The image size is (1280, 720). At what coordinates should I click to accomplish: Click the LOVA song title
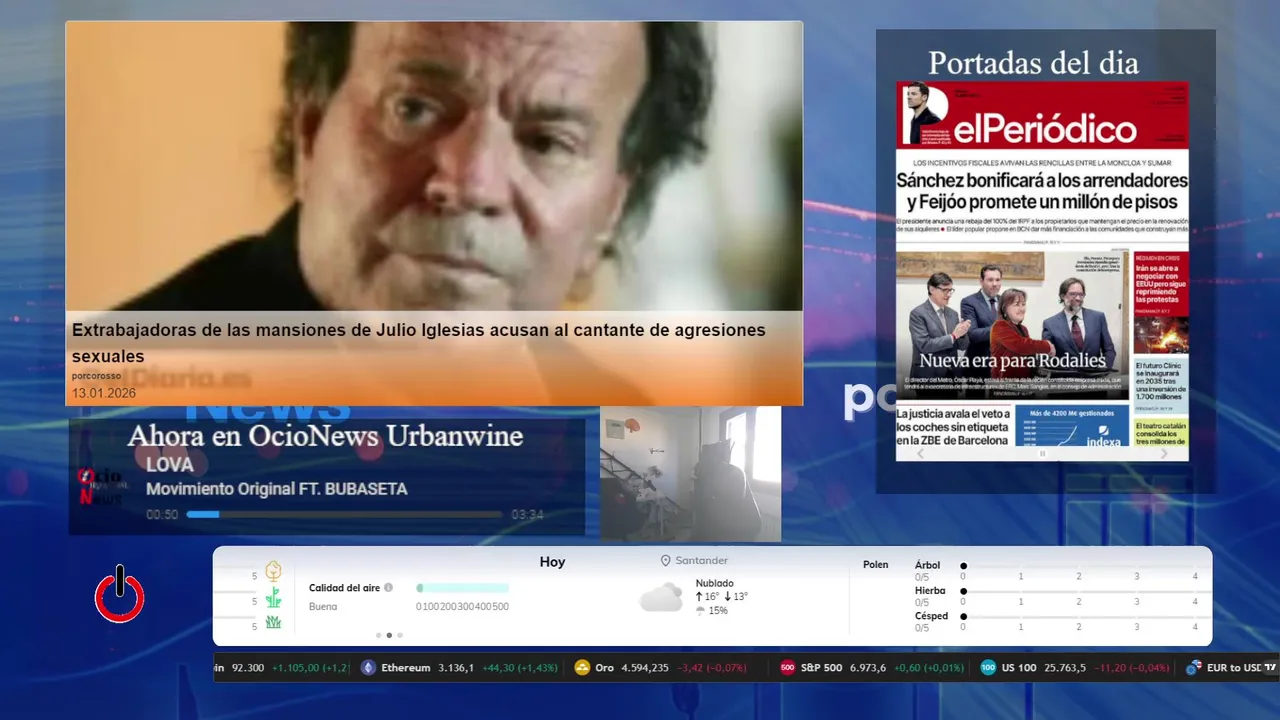point(170,465)
